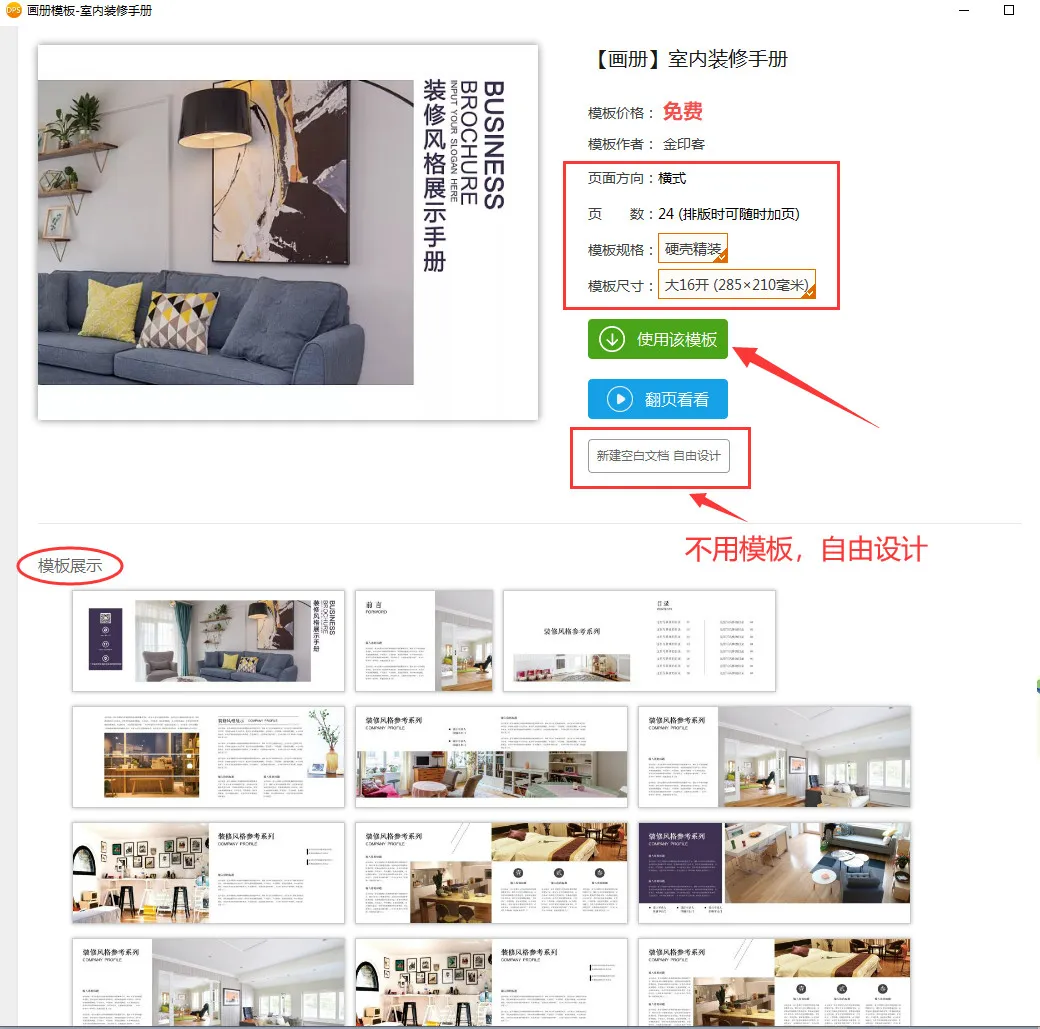Select the 大16开 (285×210毫米) size option
The width and height of the screenshot is (1040, 1029).
tap(736, 285)
